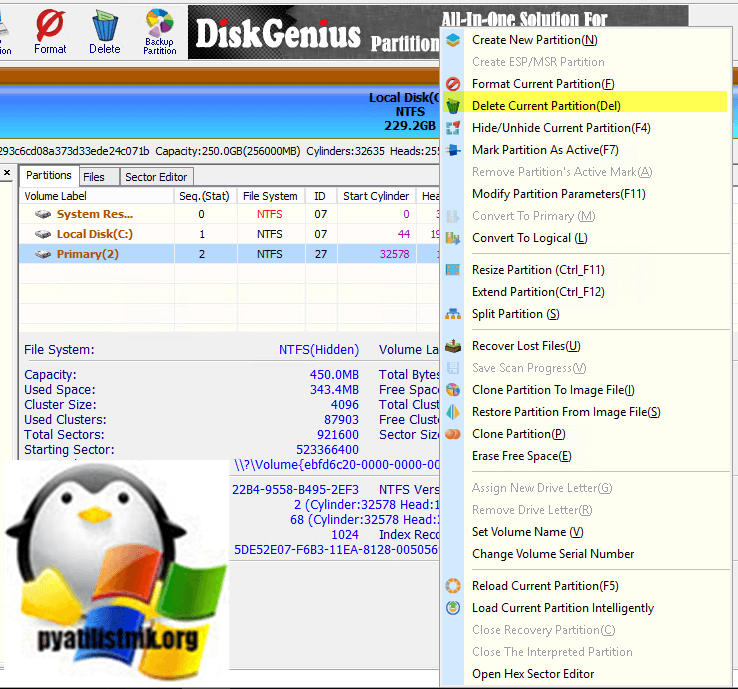Click the Convert To Logical icon

(x=453, y=238)
